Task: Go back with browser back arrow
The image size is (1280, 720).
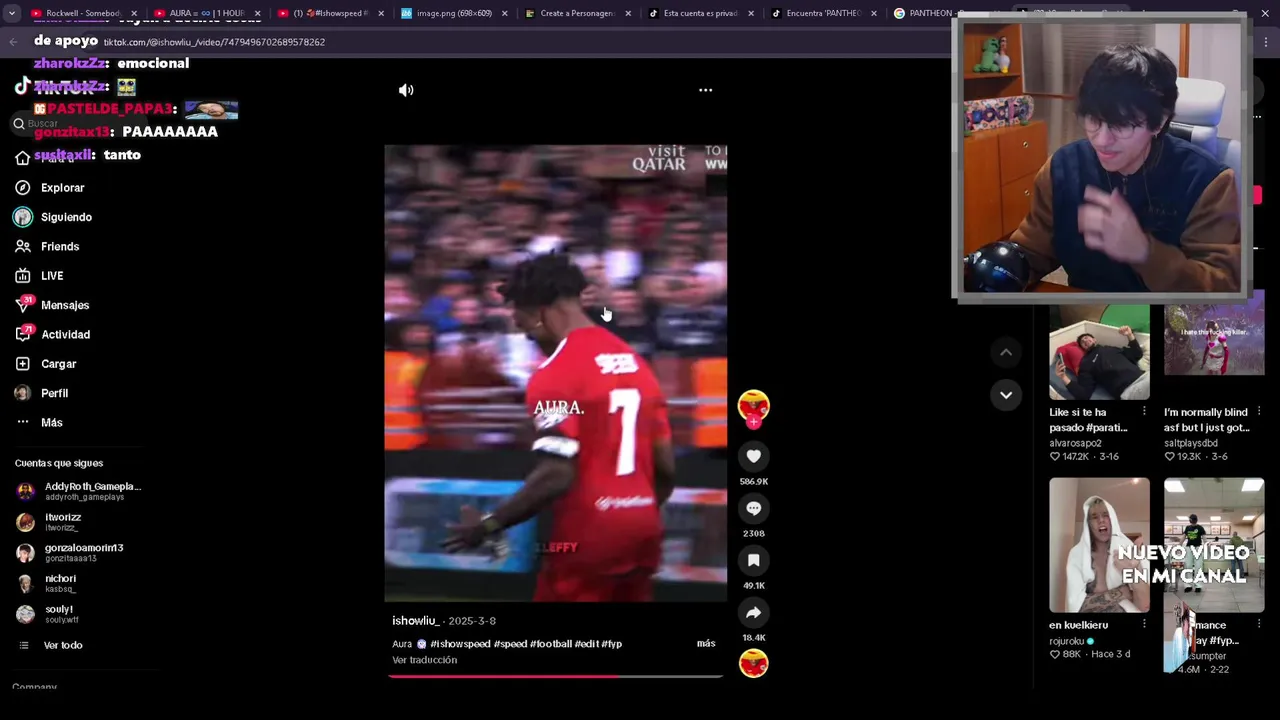Action: (x=13, y=42)
